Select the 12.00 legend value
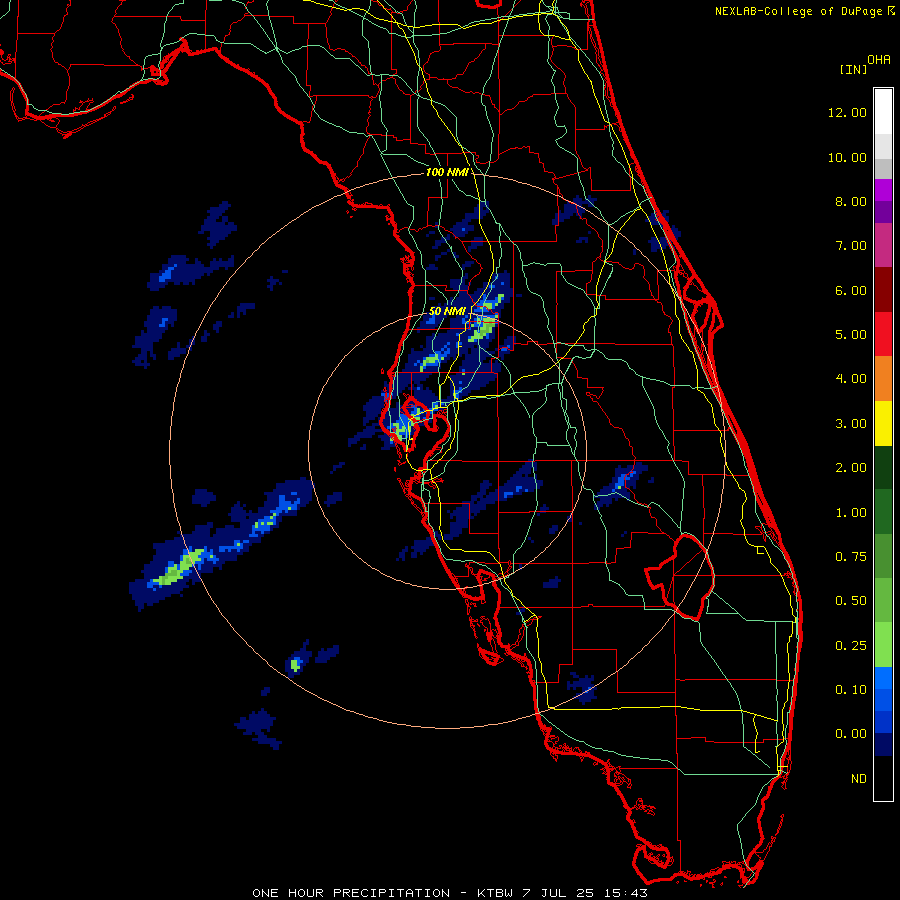The image size is (900, 900). point(847,112)
